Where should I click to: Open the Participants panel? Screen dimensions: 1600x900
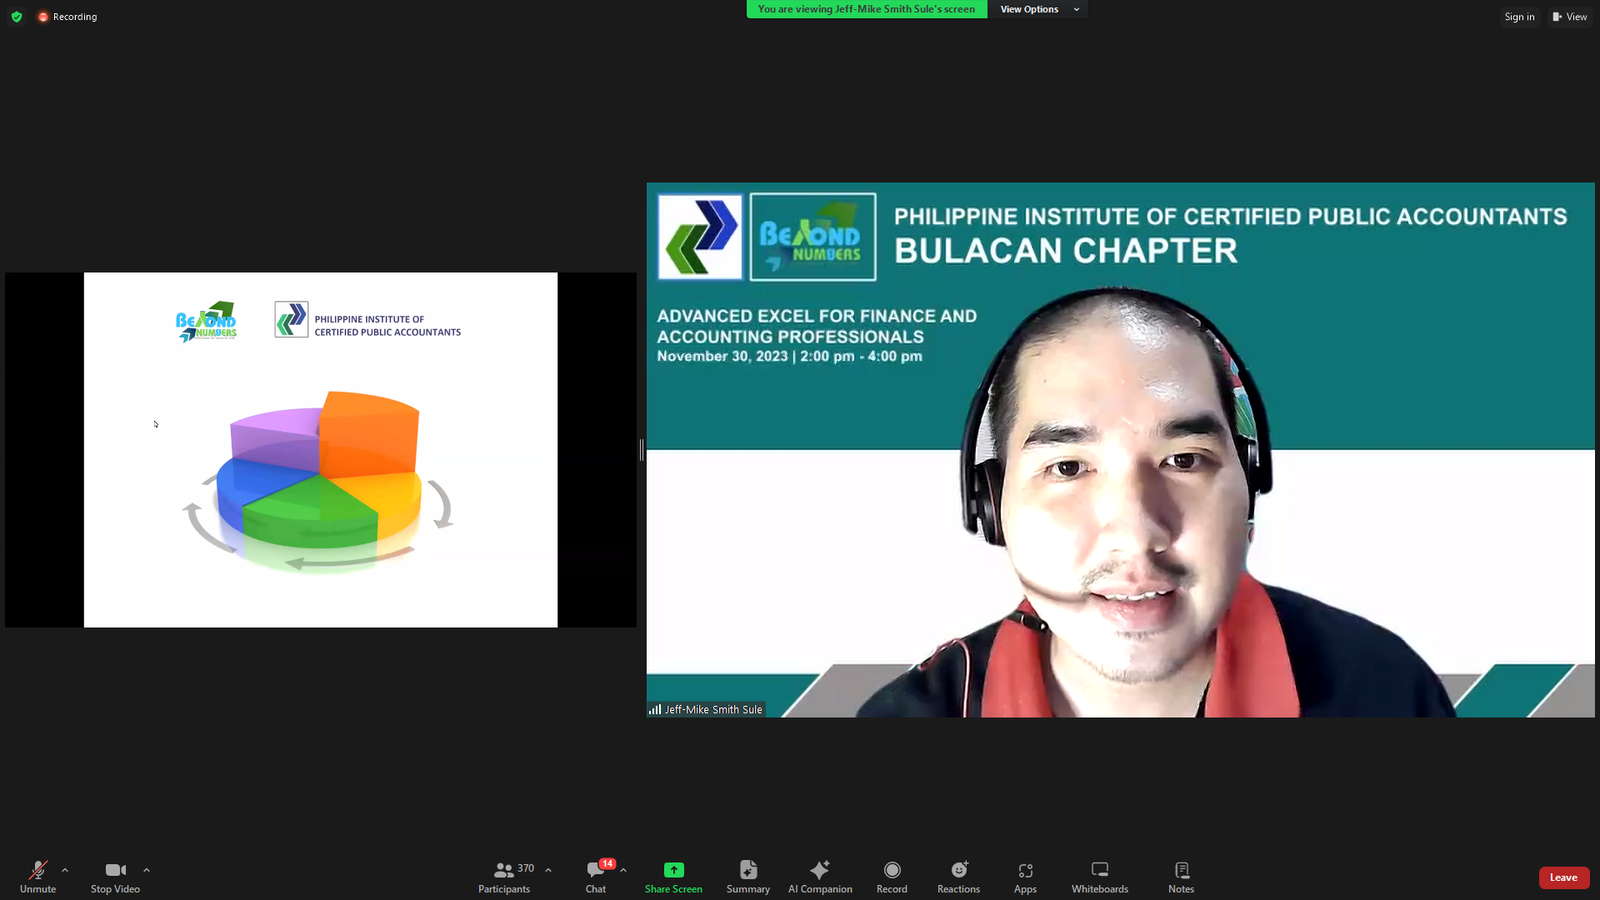coord(505,876)
